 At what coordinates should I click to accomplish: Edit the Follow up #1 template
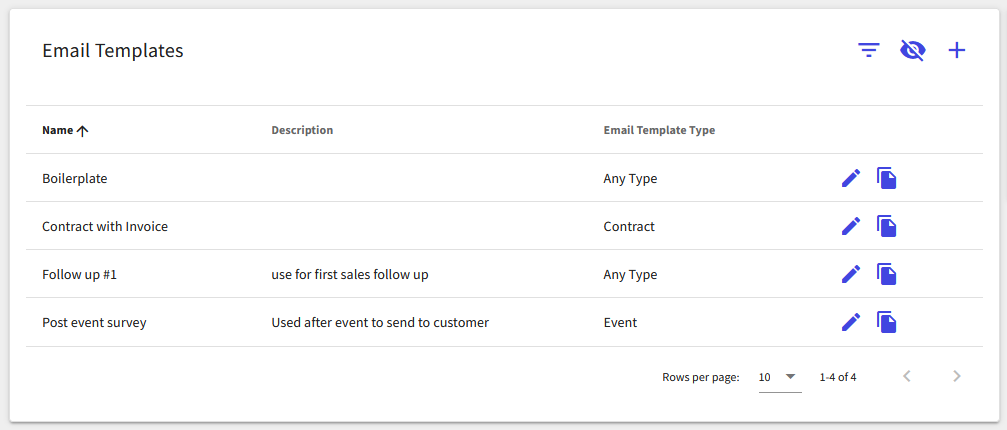(851, 275)
